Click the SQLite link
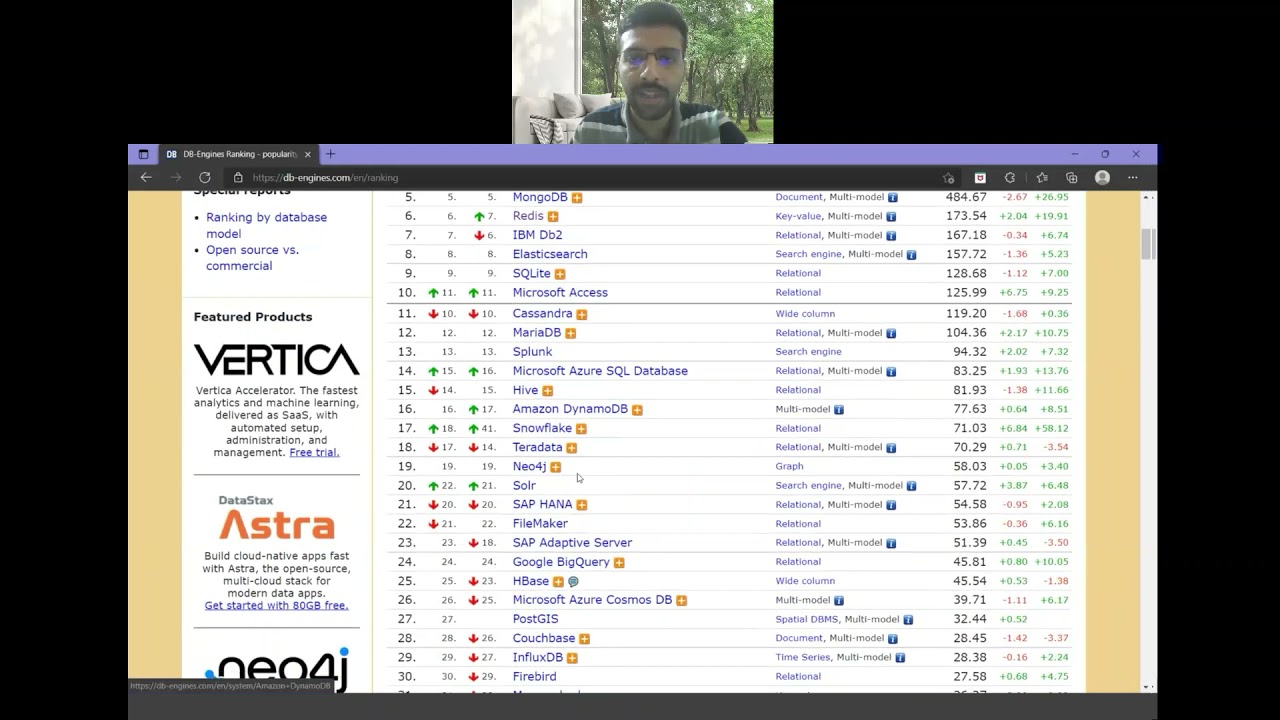This screenshot has height=720, width=1280. [532, 273]
